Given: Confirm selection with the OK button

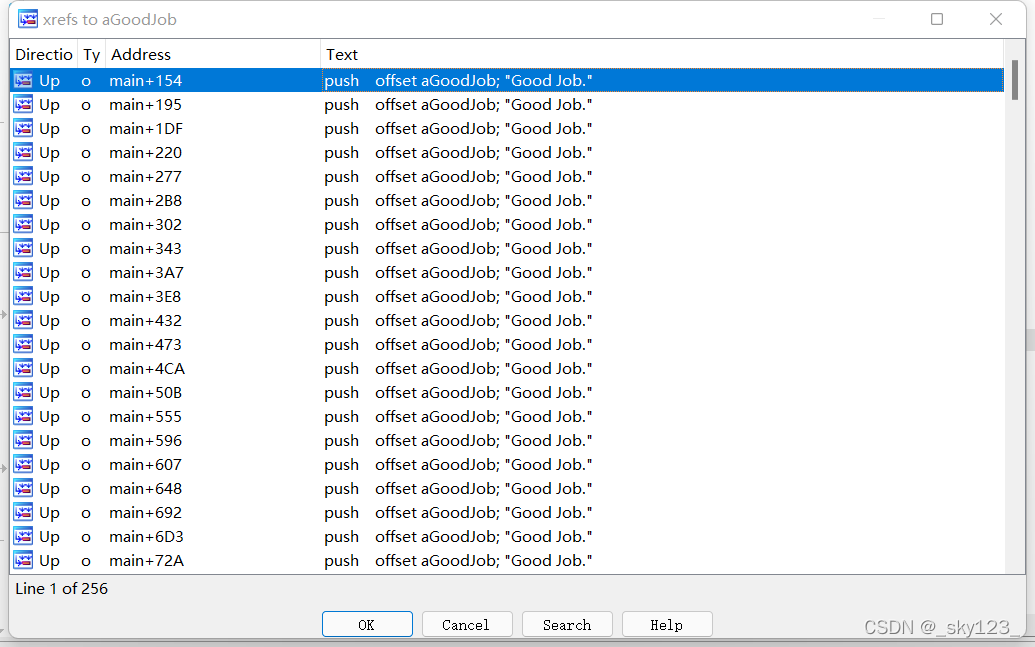Looking at the screenshot, I should (367, 625).
